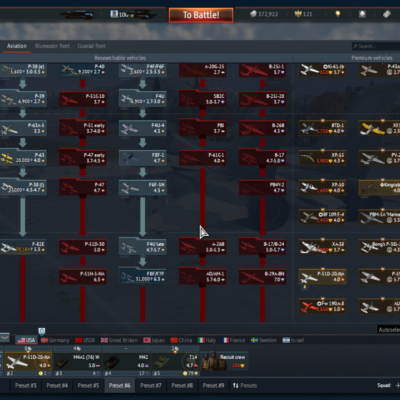Switch to the Aviation tab
Image resolution: width=400 pixels, height=400 pixels.
[17, 46]
